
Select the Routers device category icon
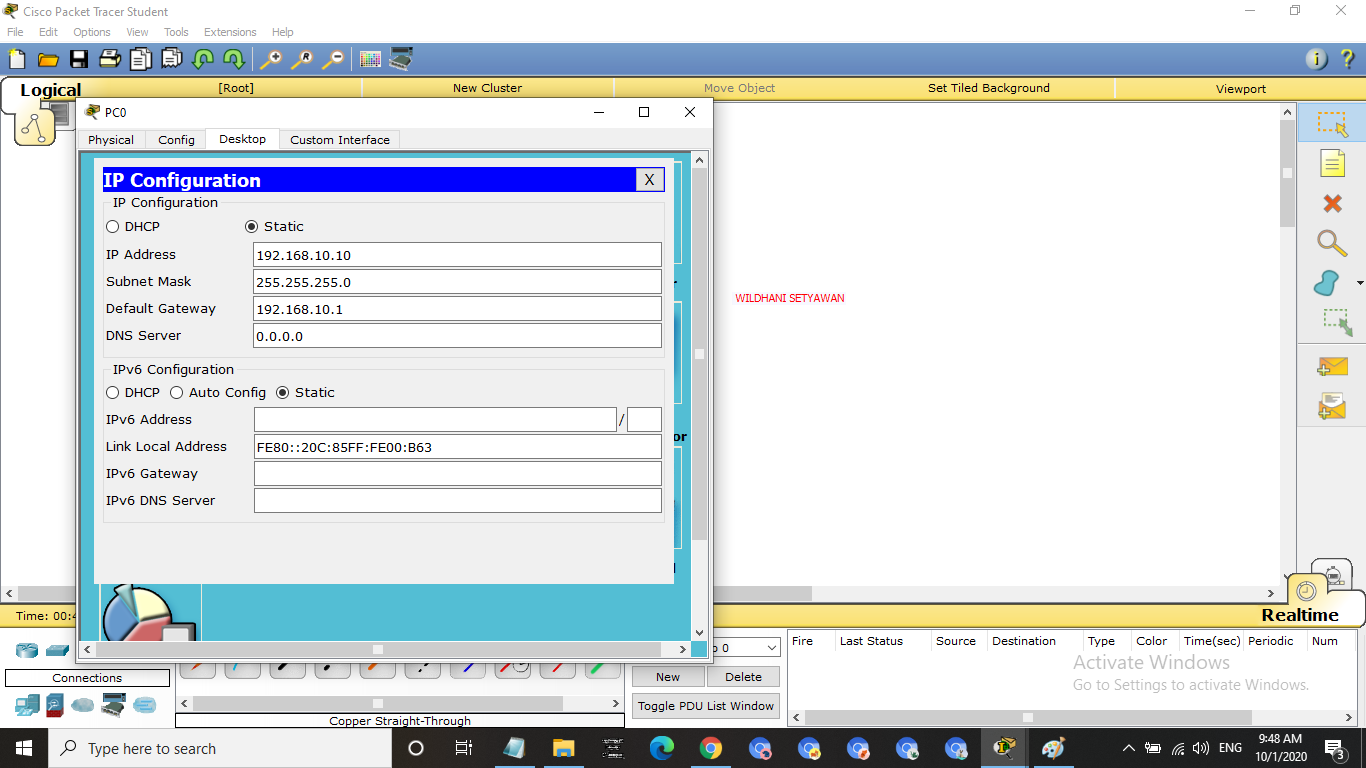pyautogui.click(x=27, y=650)
